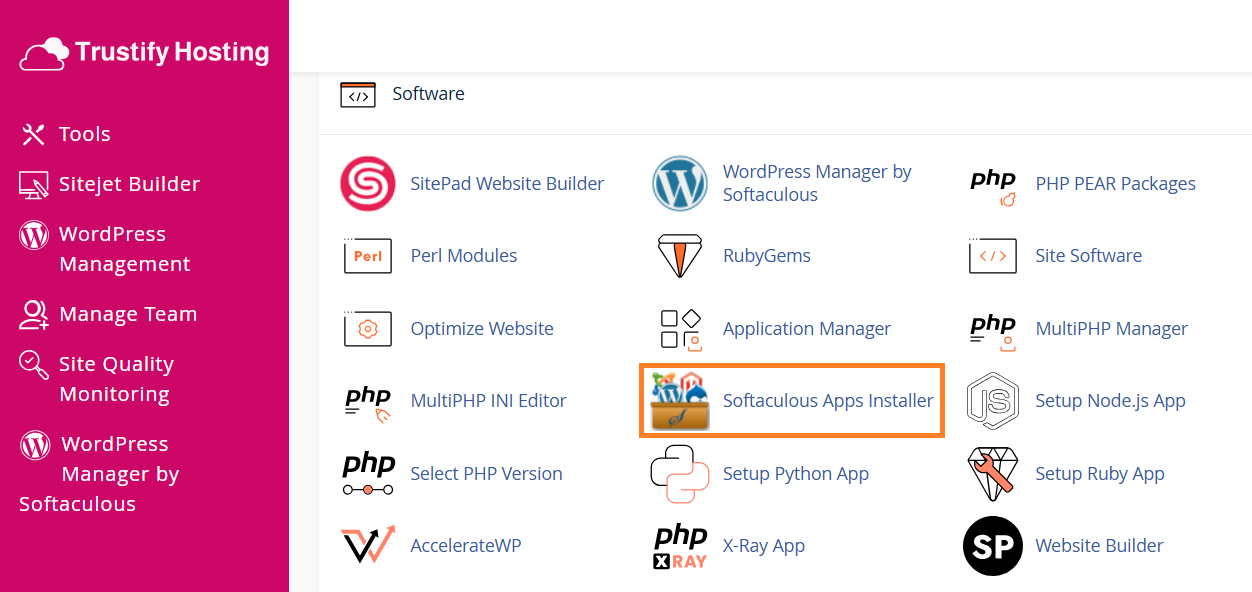Open WordPress Manager by Softaculous in Software section
The height and width of the screenshot is (592, 1252).
pos(817,183)
